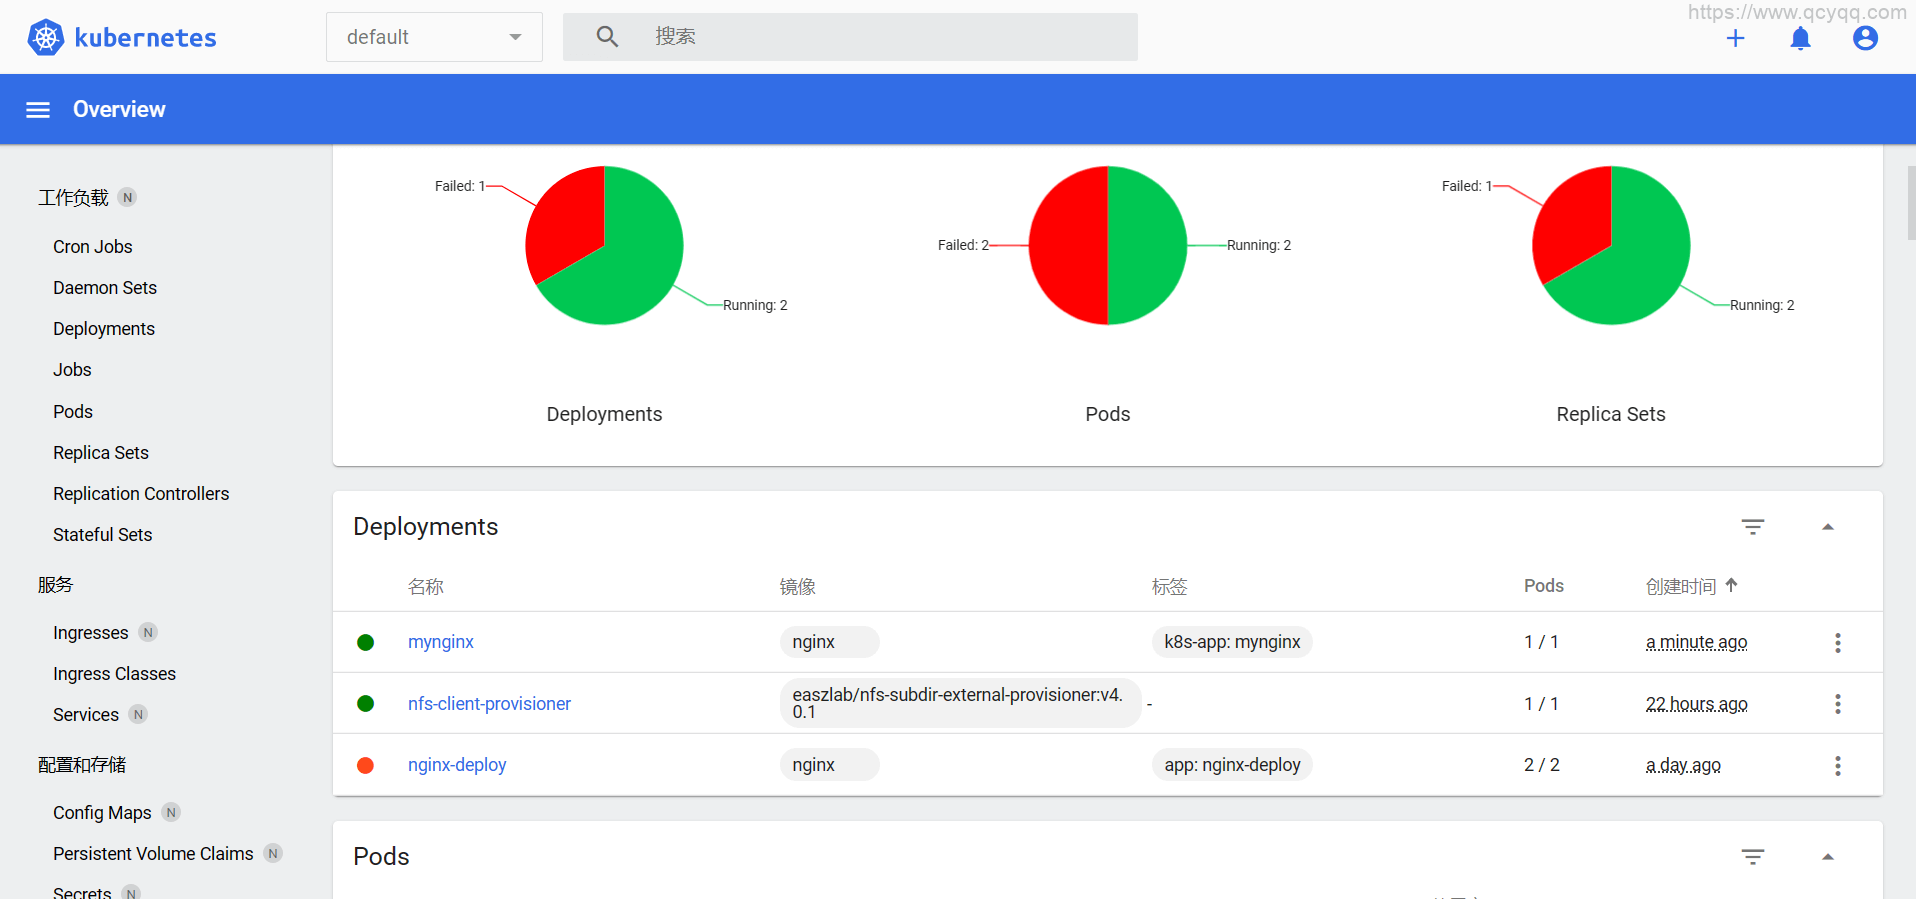Open actions menu for mynginx row
This screenshot has height=899, width=1916.
(x=1837, y=643)
